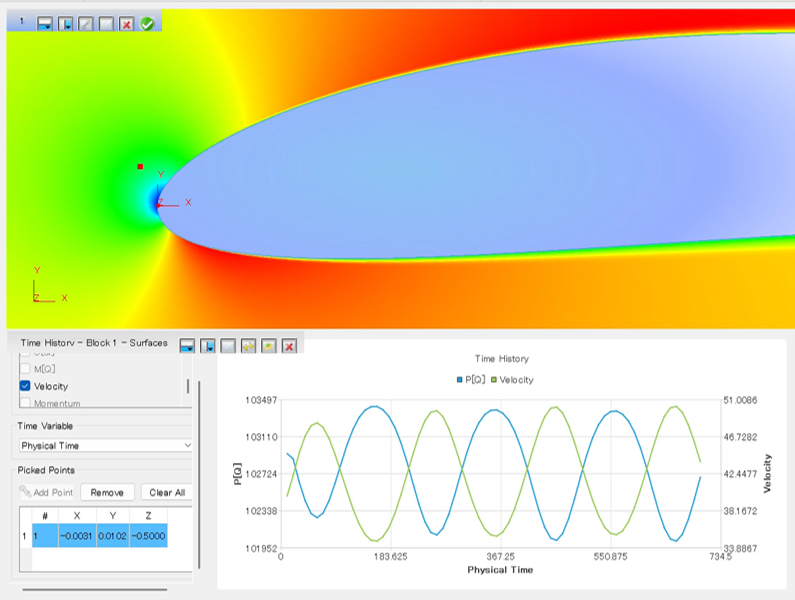Image resolution: width=795 pixels, height=600 pixels.
Task: Click the left panel vertical scrollbar
Action: [199, 475]
